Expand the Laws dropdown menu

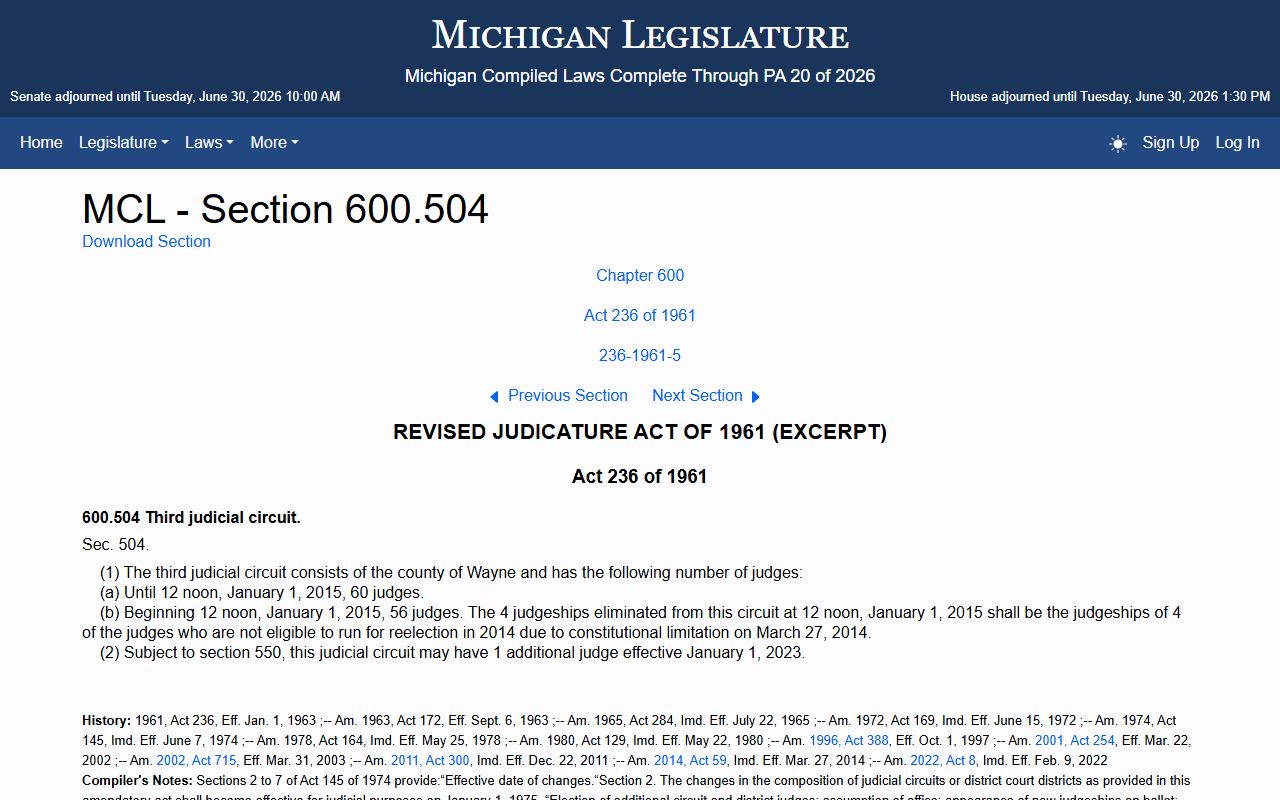(209, 142)
